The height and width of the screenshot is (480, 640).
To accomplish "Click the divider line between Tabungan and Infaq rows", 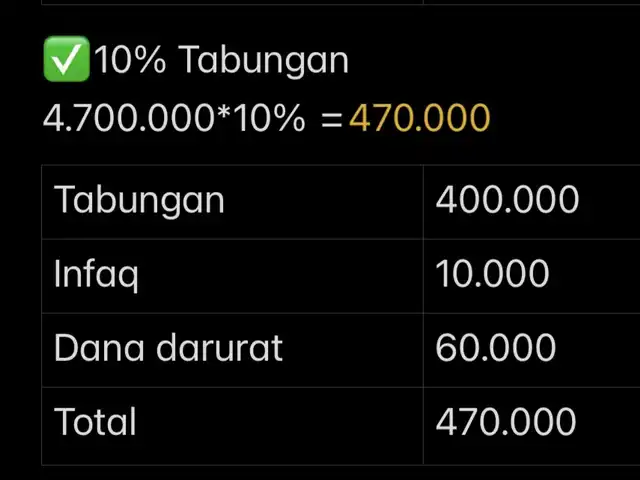I will [340, 239].
